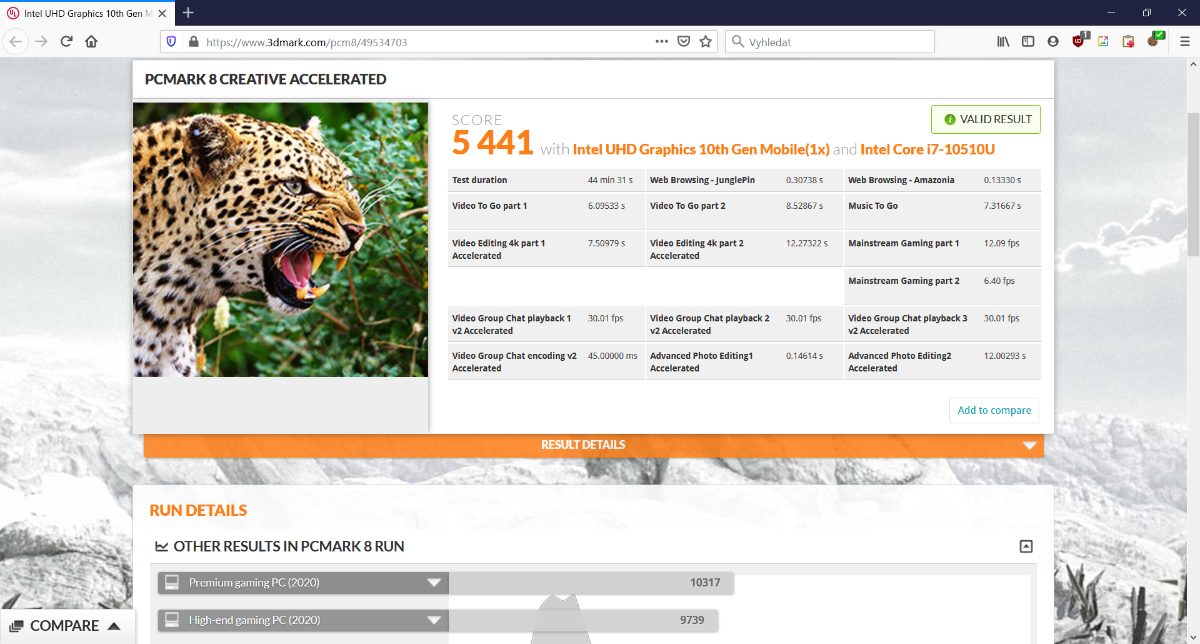Viewport: 1200px width, 644px height.
Task: Open the Firefox hamburger menu
Action: (x=1184, y=42)
